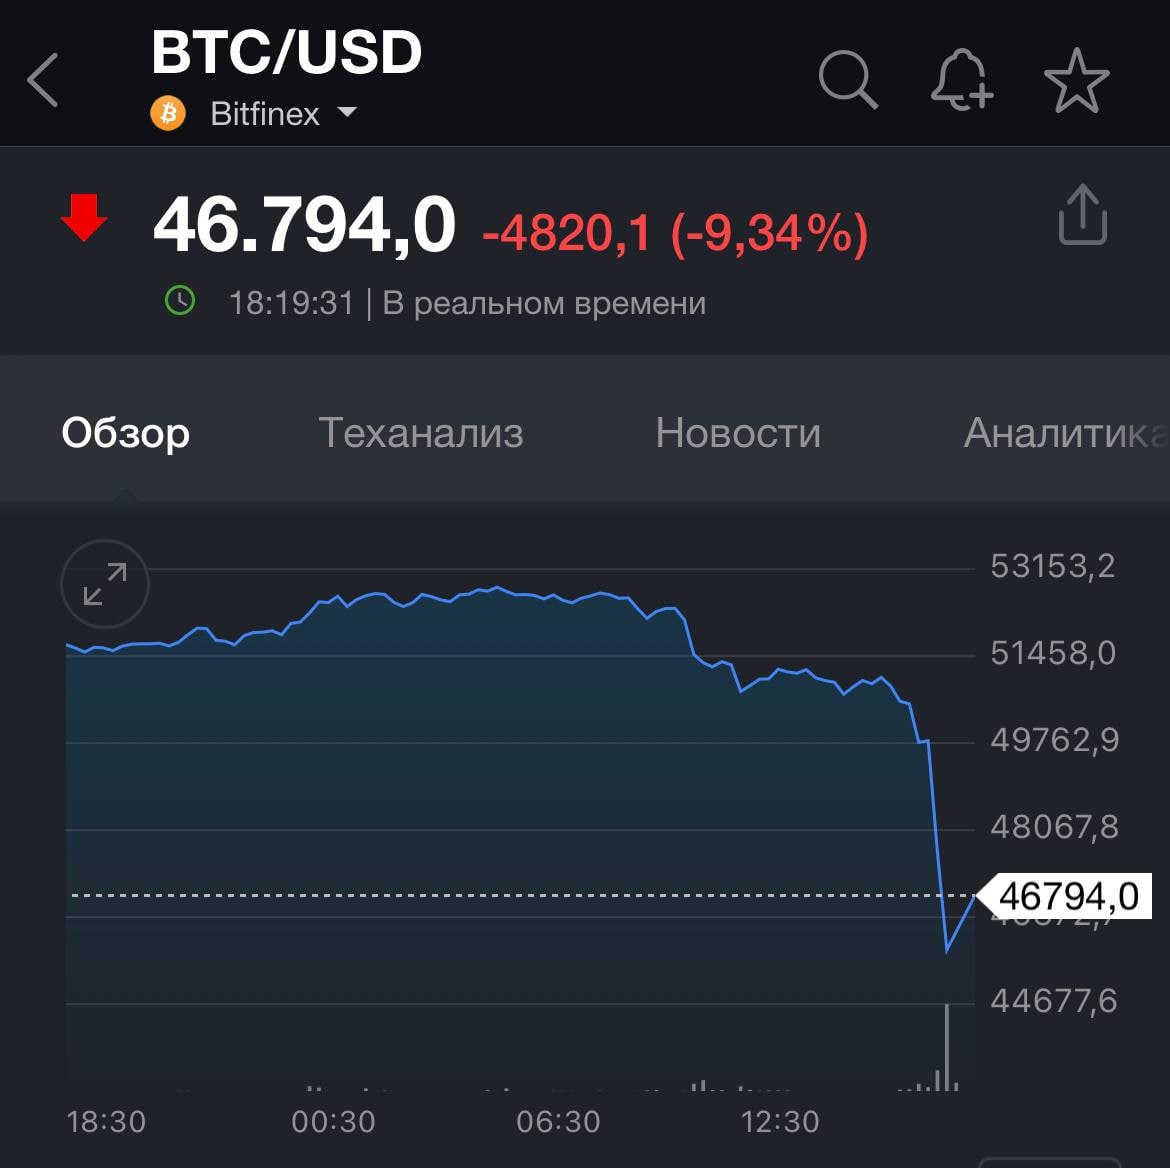The image size is (1170, 1168).
Task: Open the Bitfinex exchange dropdown
Action: click(264, 114)
